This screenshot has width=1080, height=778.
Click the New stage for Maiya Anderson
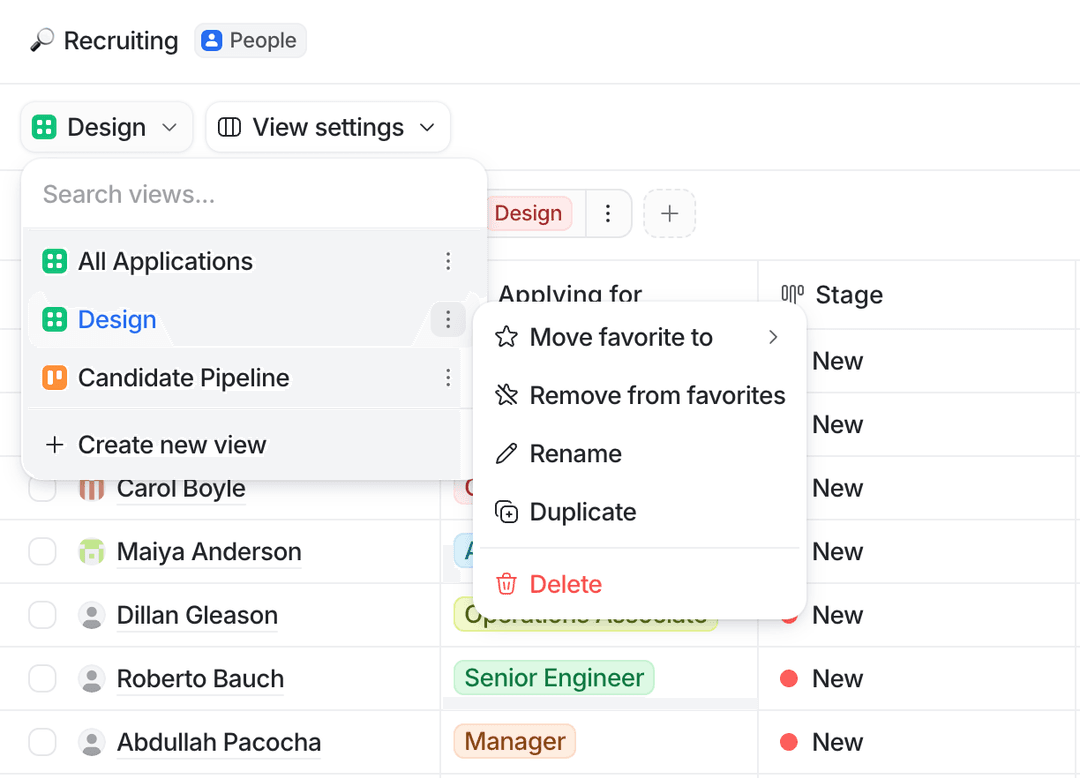pyautogui.click(x=837, y=551)
